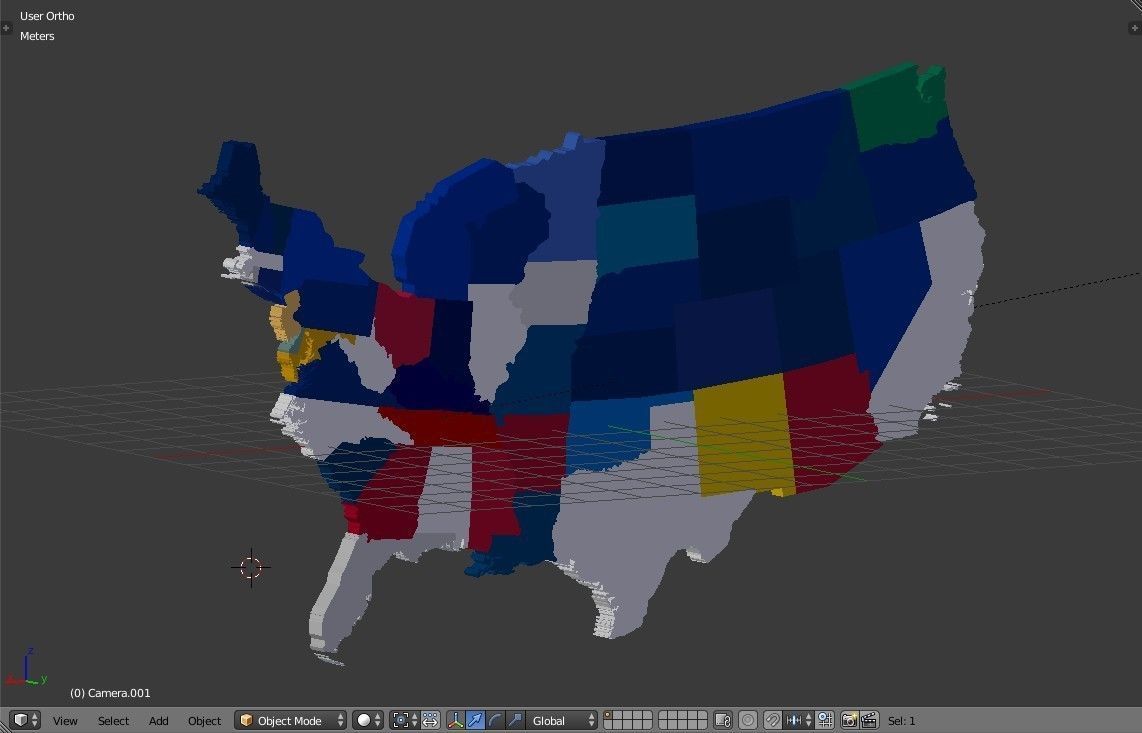
Task: Toggle the 3D manipulator widget
Action: (455, 721)
